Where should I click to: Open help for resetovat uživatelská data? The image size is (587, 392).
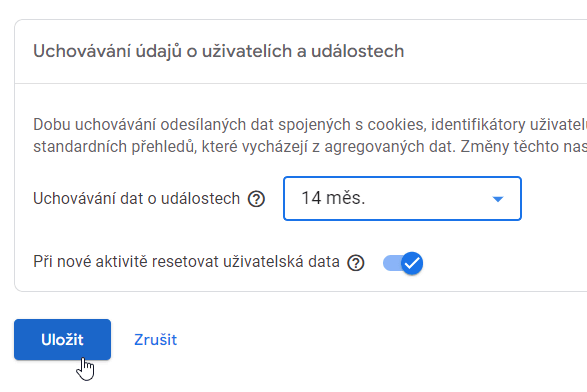coord(356,262)
